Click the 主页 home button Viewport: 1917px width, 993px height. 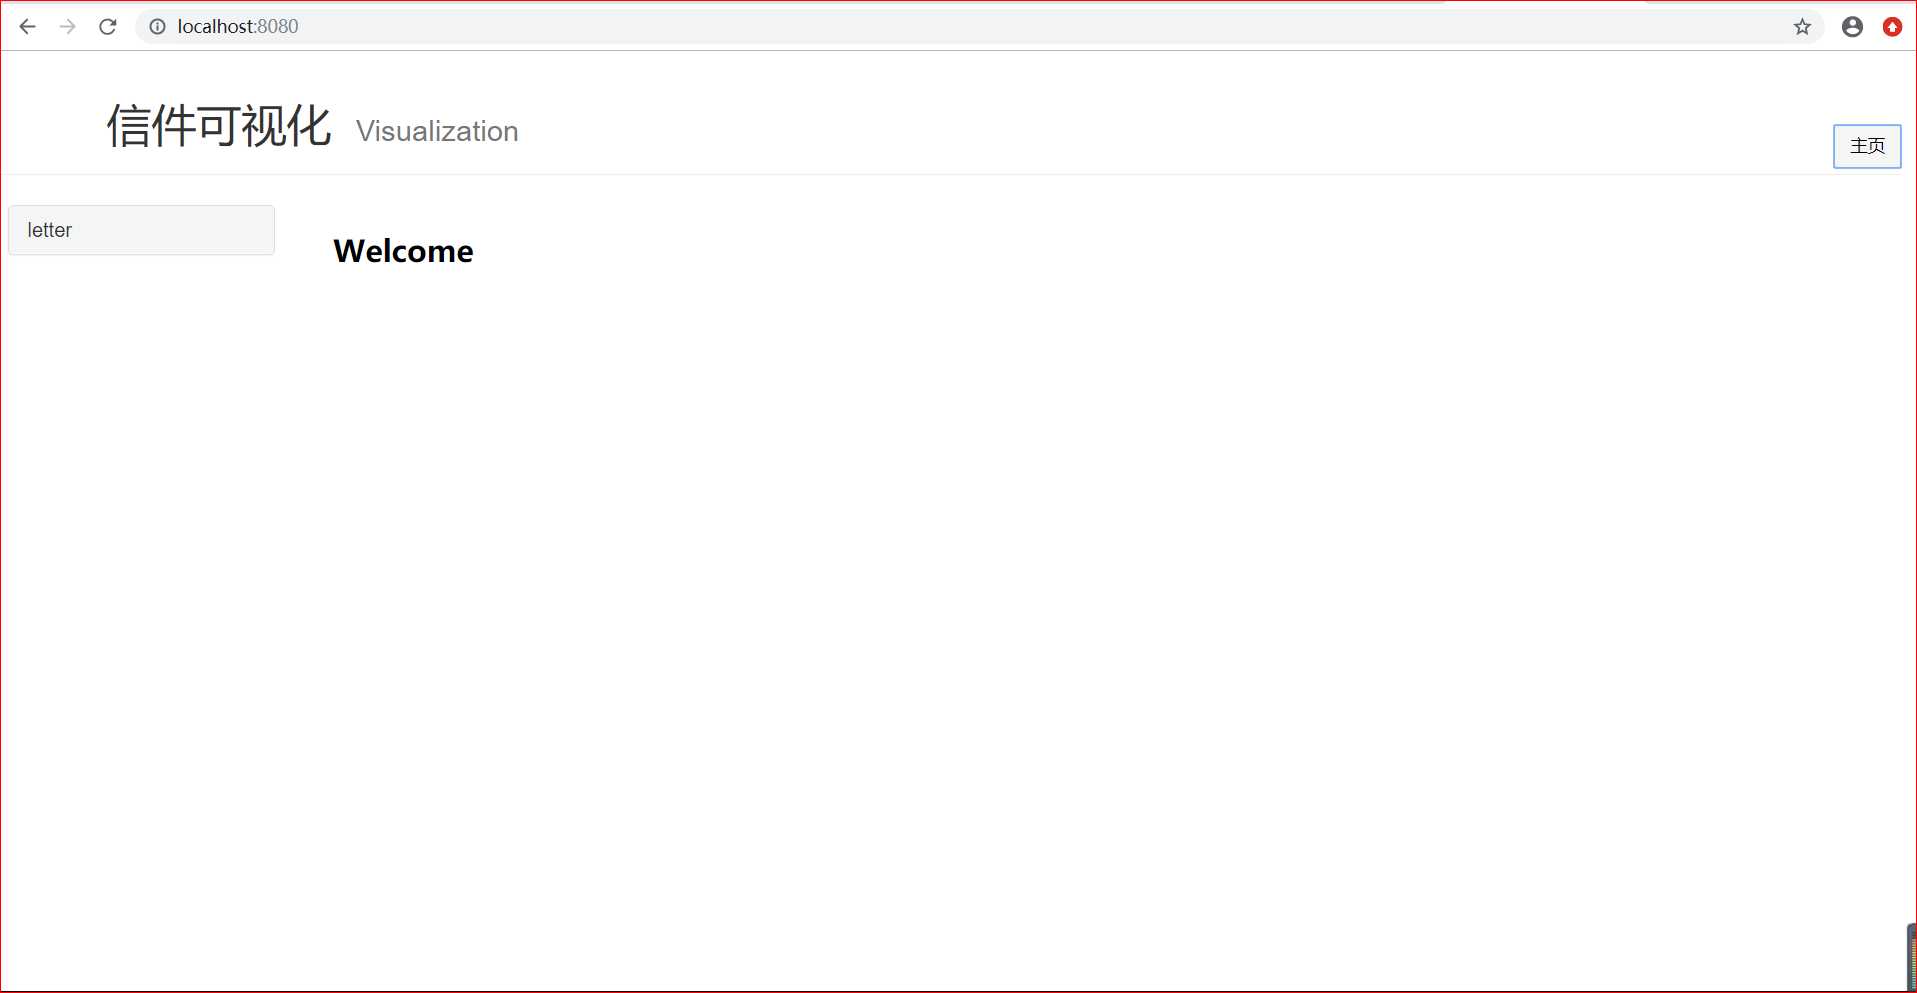(x=1867, y=146)
